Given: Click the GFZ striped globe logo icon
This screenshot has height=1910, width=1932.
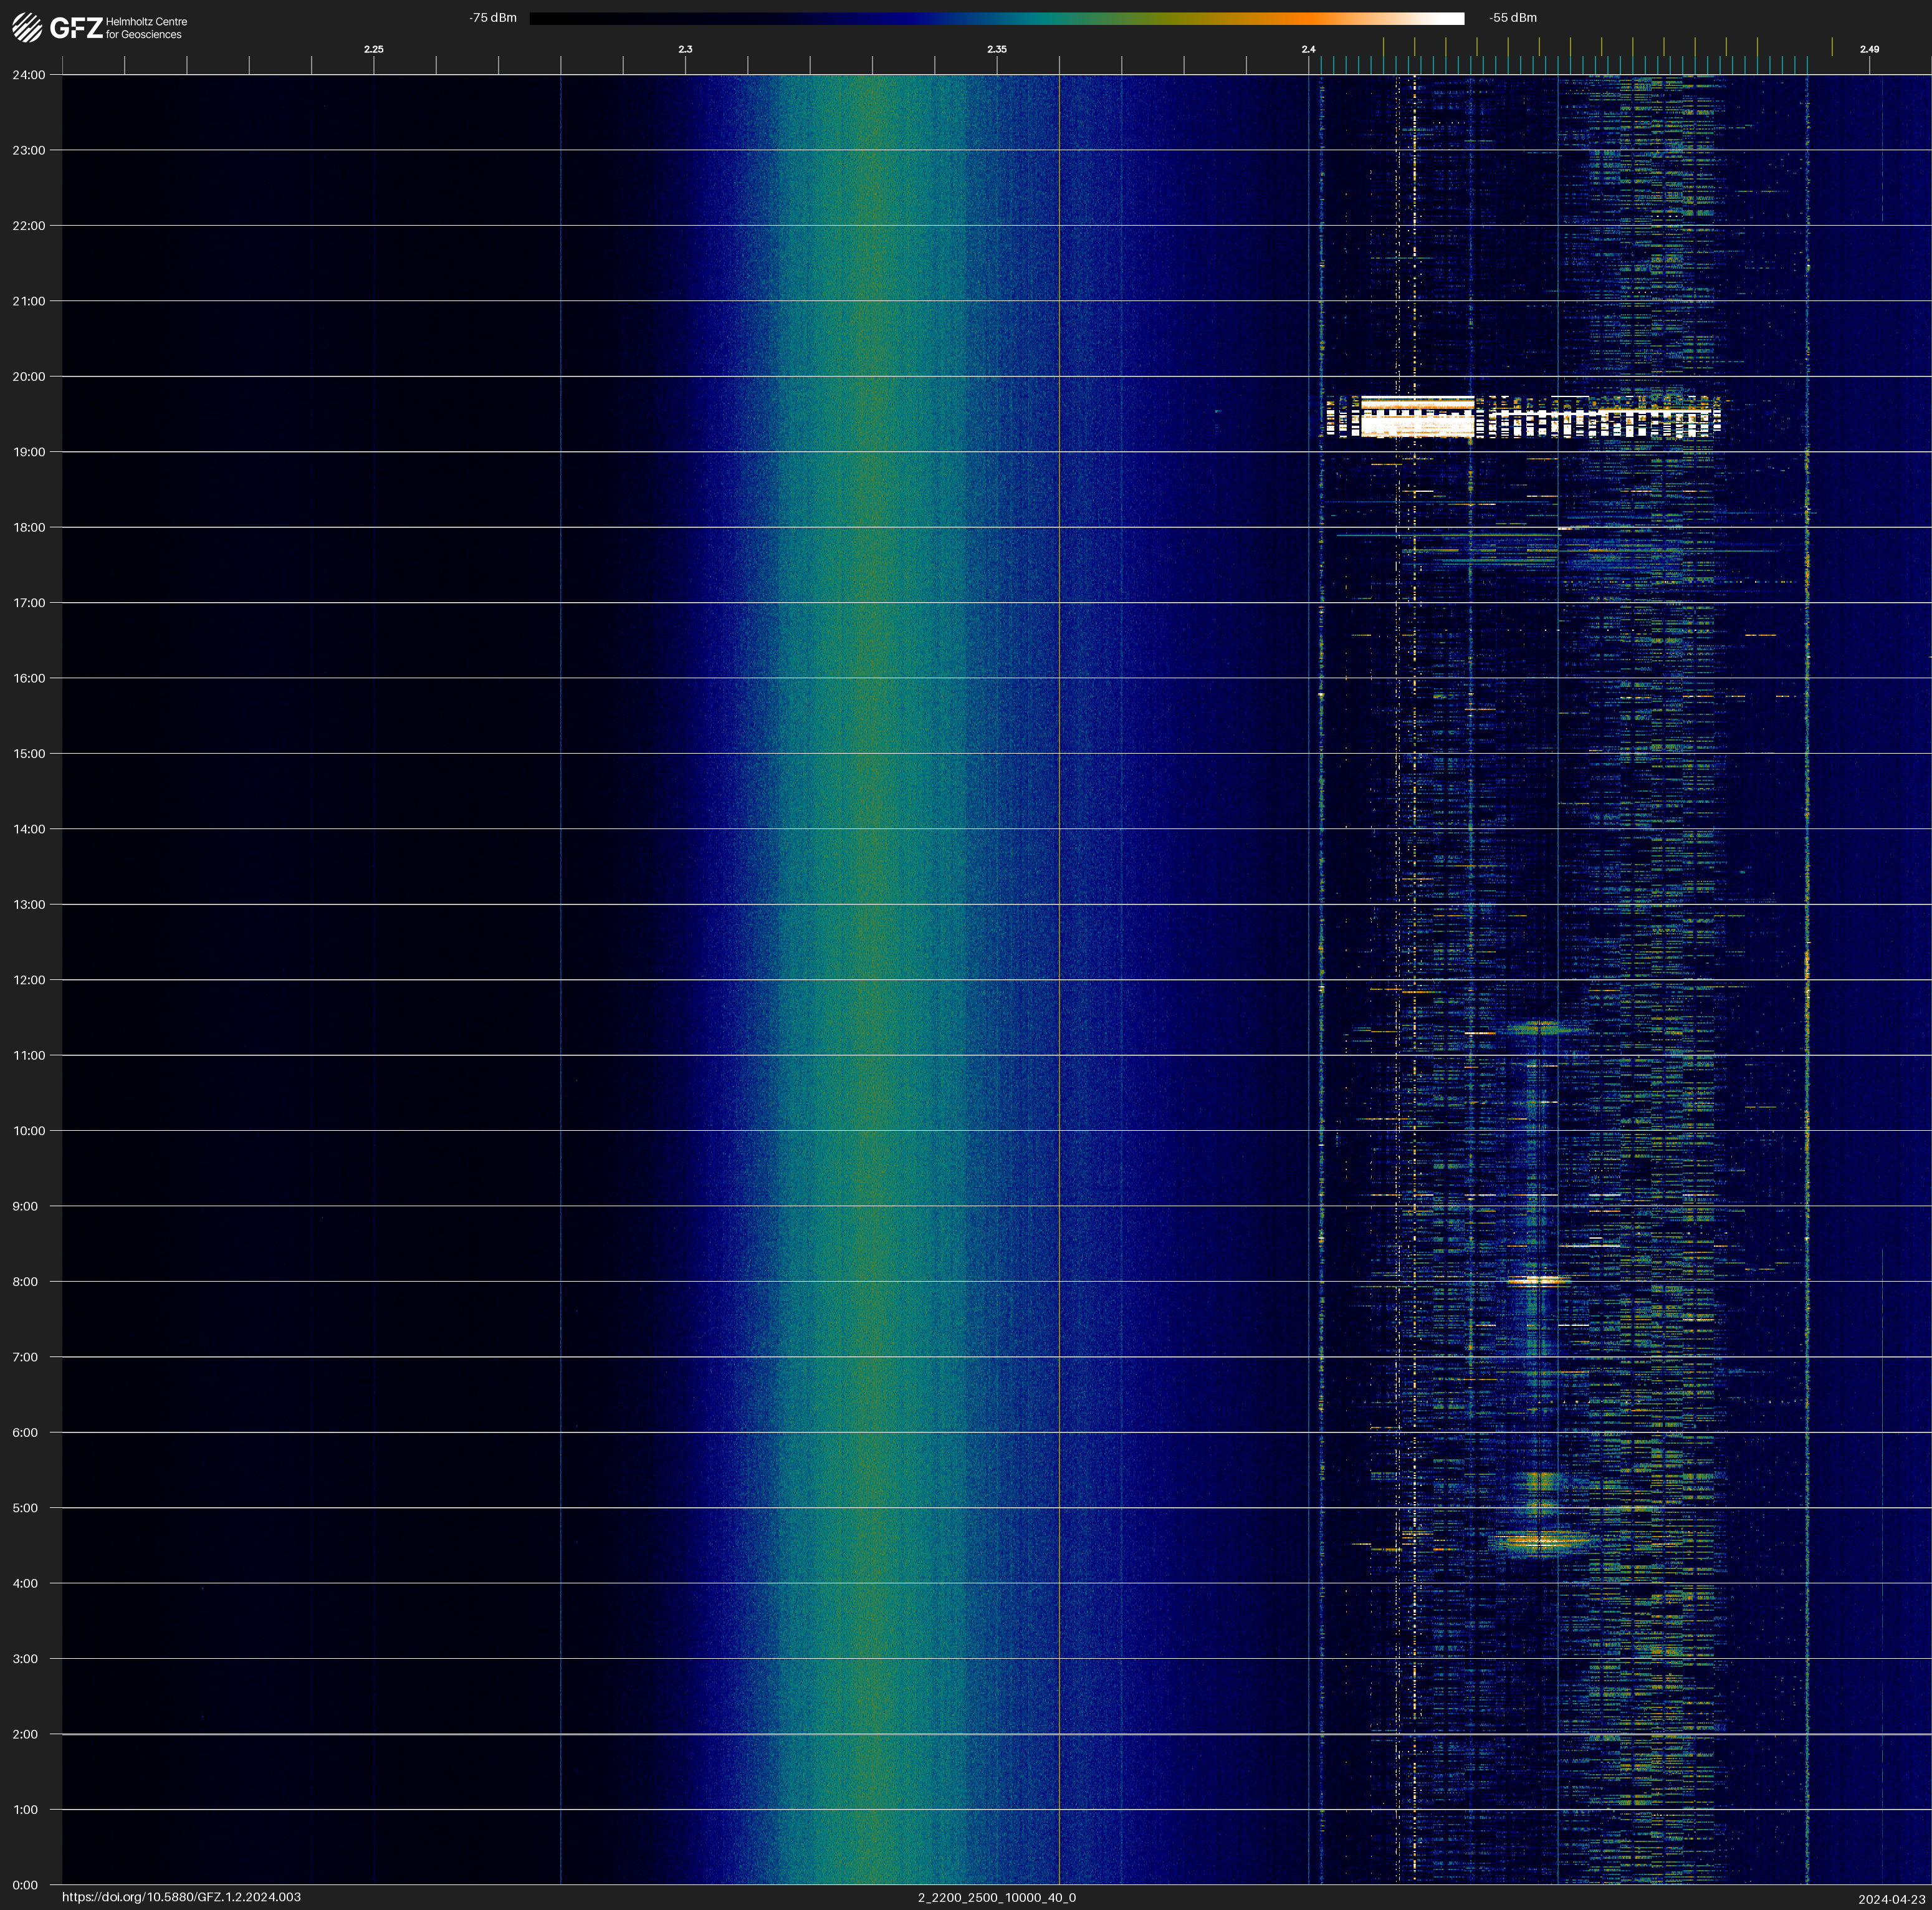Looking at the screenshot, I should click(27, 27).
